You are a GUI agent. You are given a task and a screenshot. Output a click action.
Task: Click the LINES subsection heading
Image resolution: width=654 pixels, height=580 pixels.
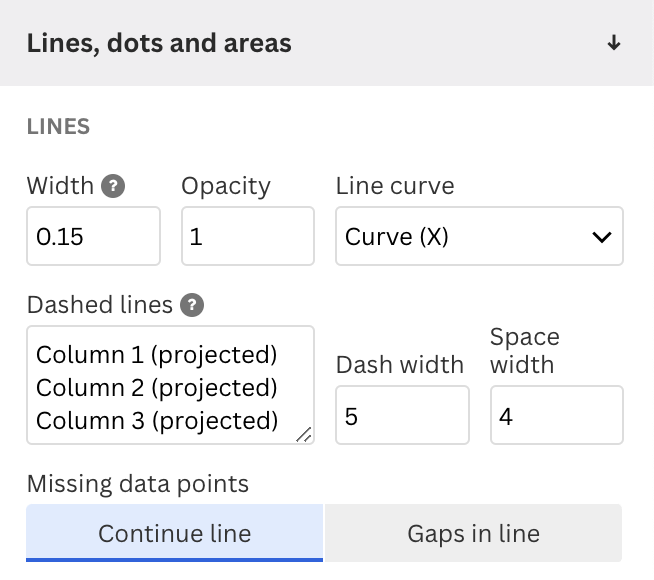58,126
